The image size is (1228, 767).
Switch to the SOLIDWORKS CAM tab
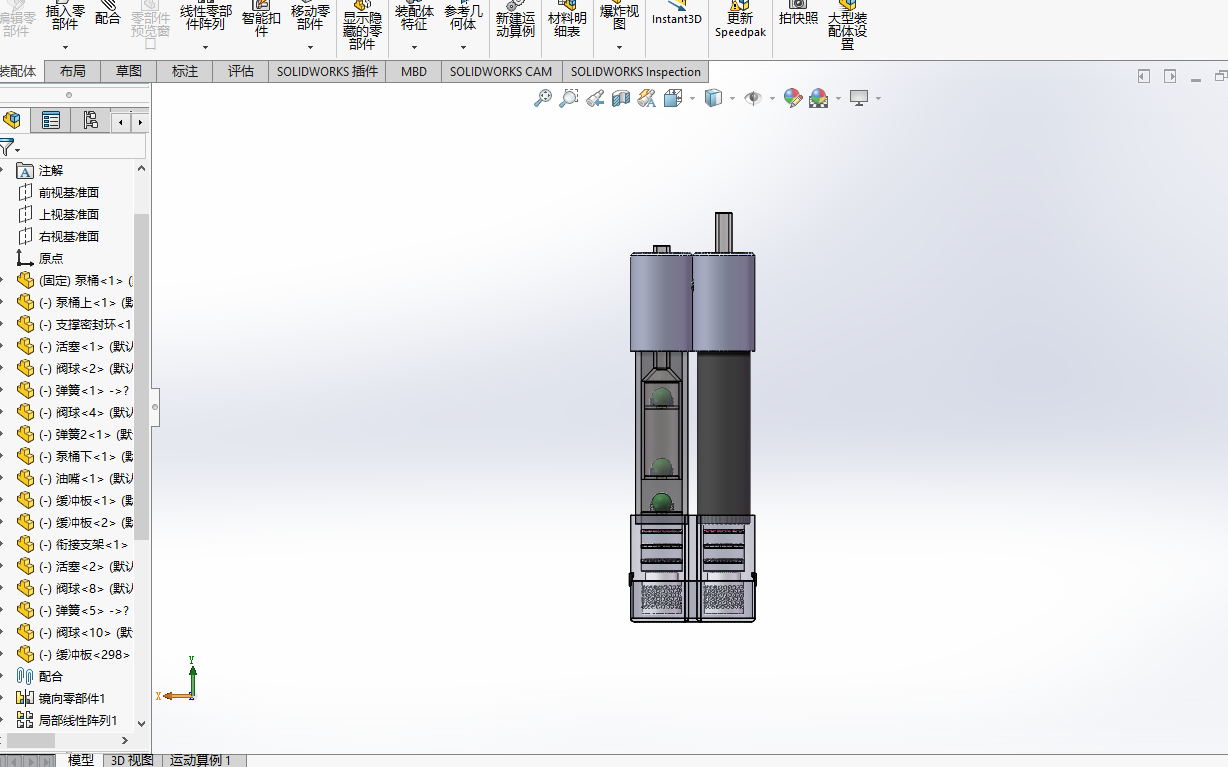point(501,72)
